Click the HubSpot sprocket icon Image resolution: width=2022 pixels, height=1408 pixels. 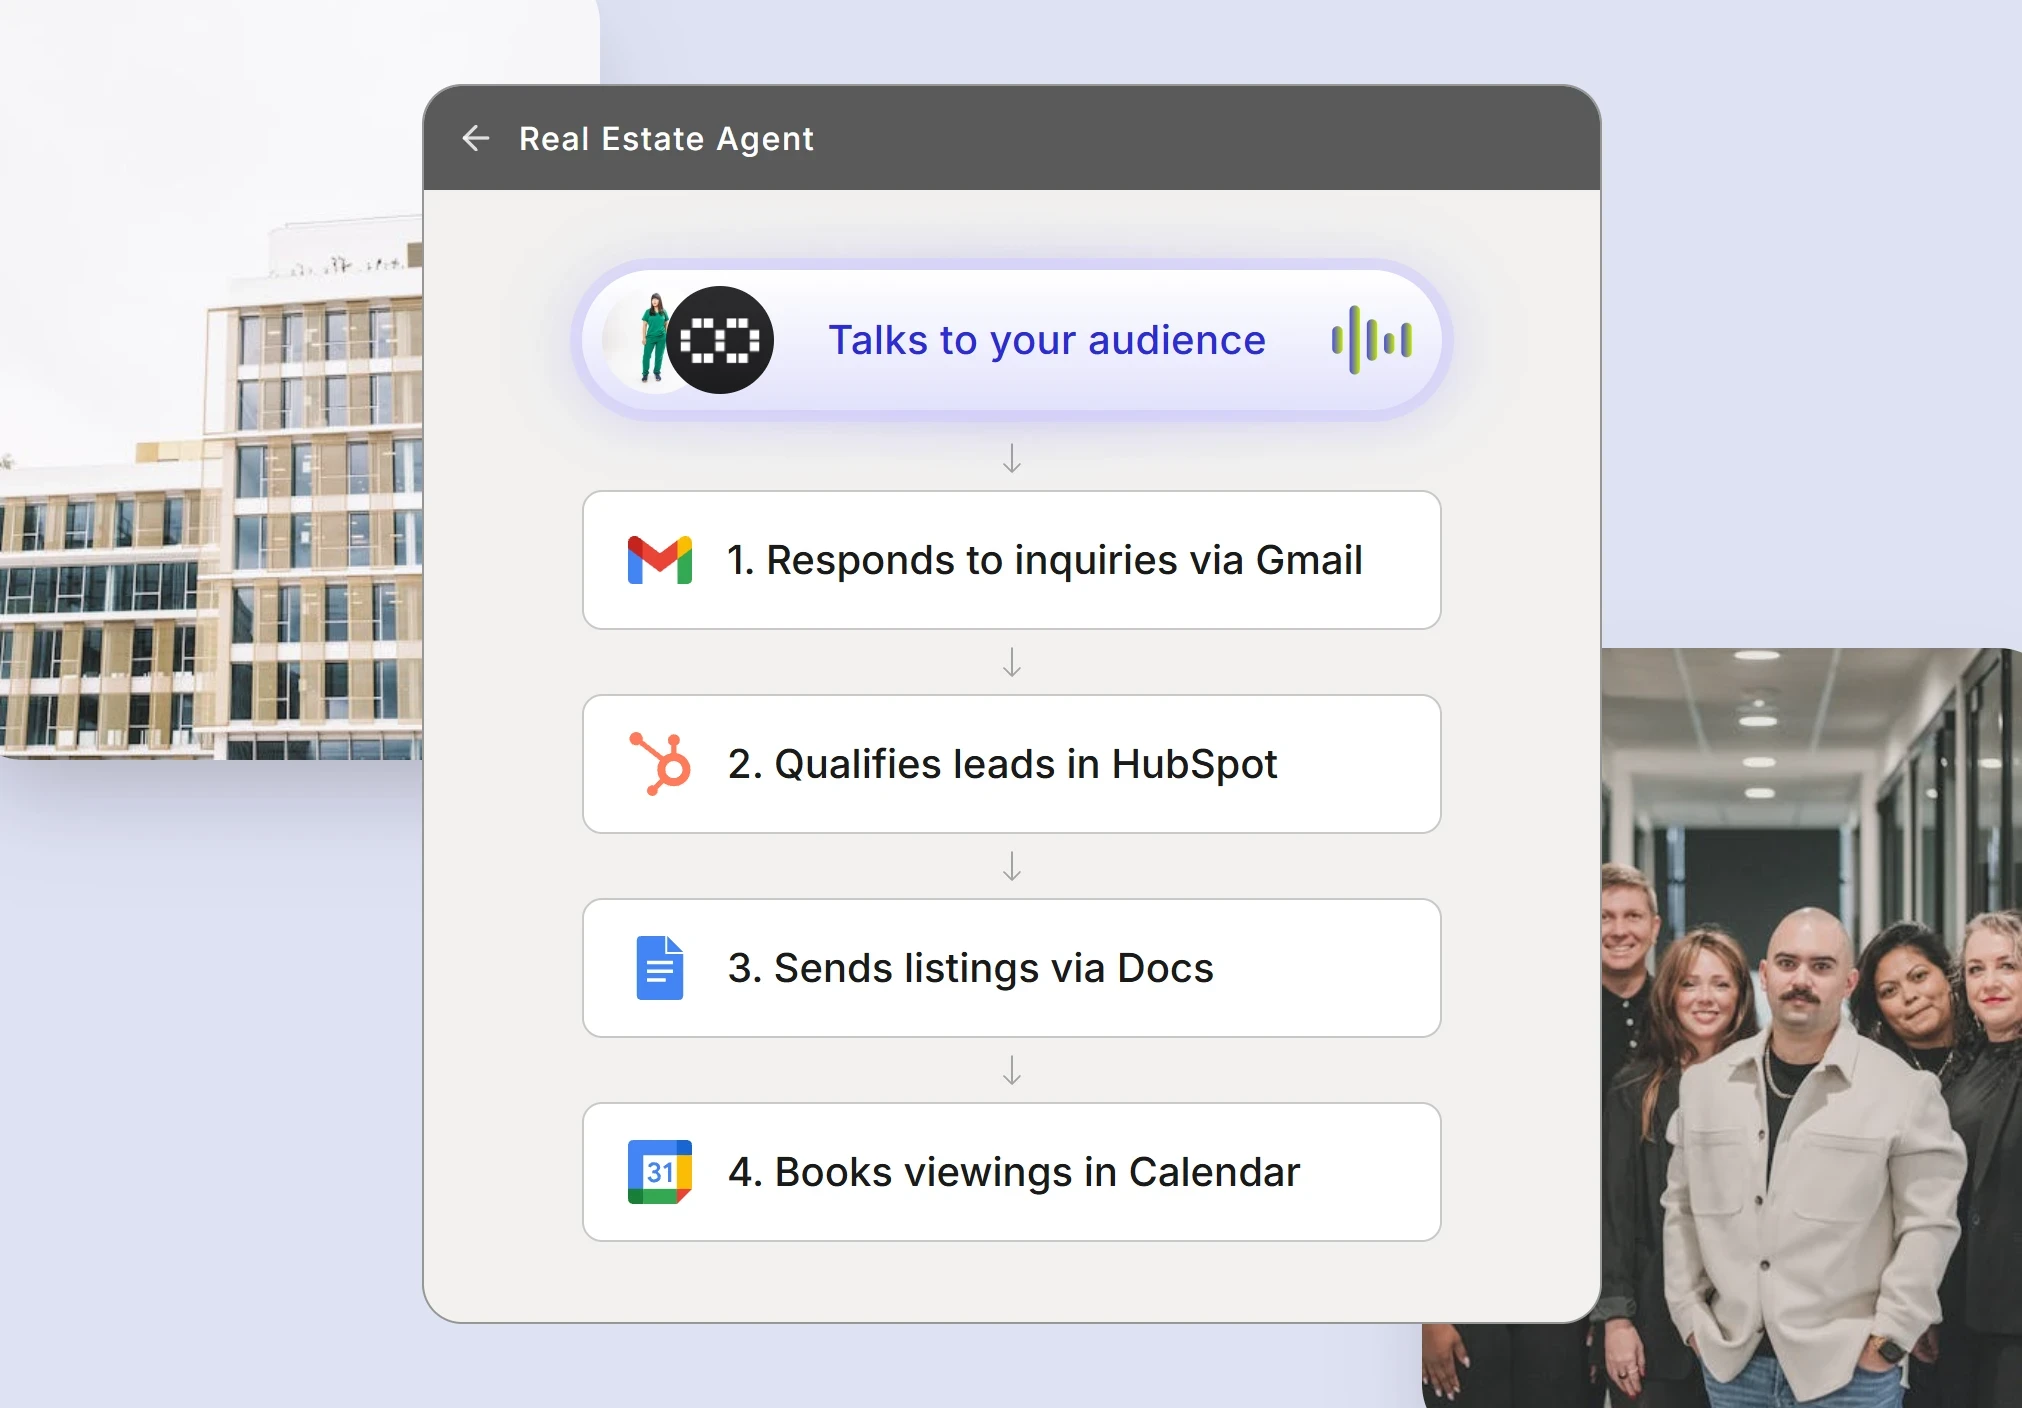660,764
